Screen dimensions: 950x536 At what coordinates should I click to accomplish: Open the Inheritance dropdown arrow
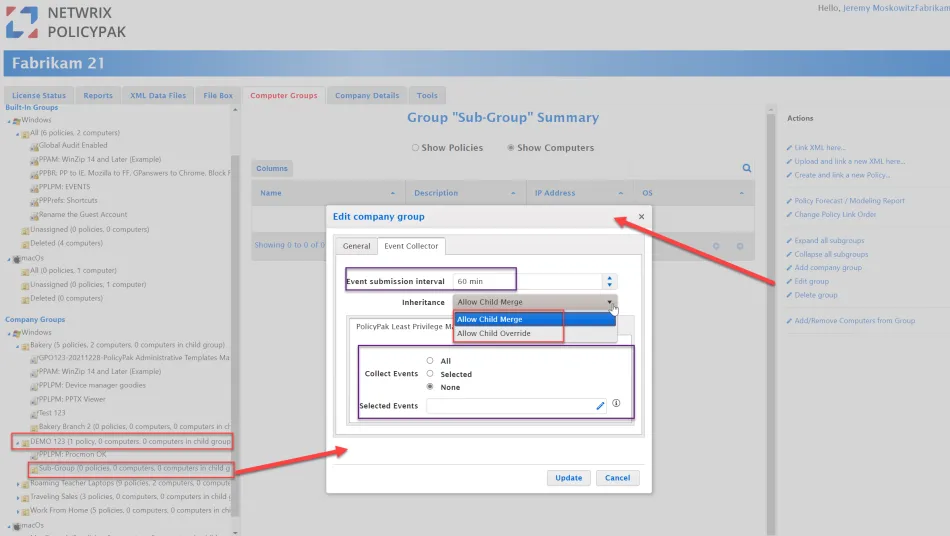pos(608,301)
